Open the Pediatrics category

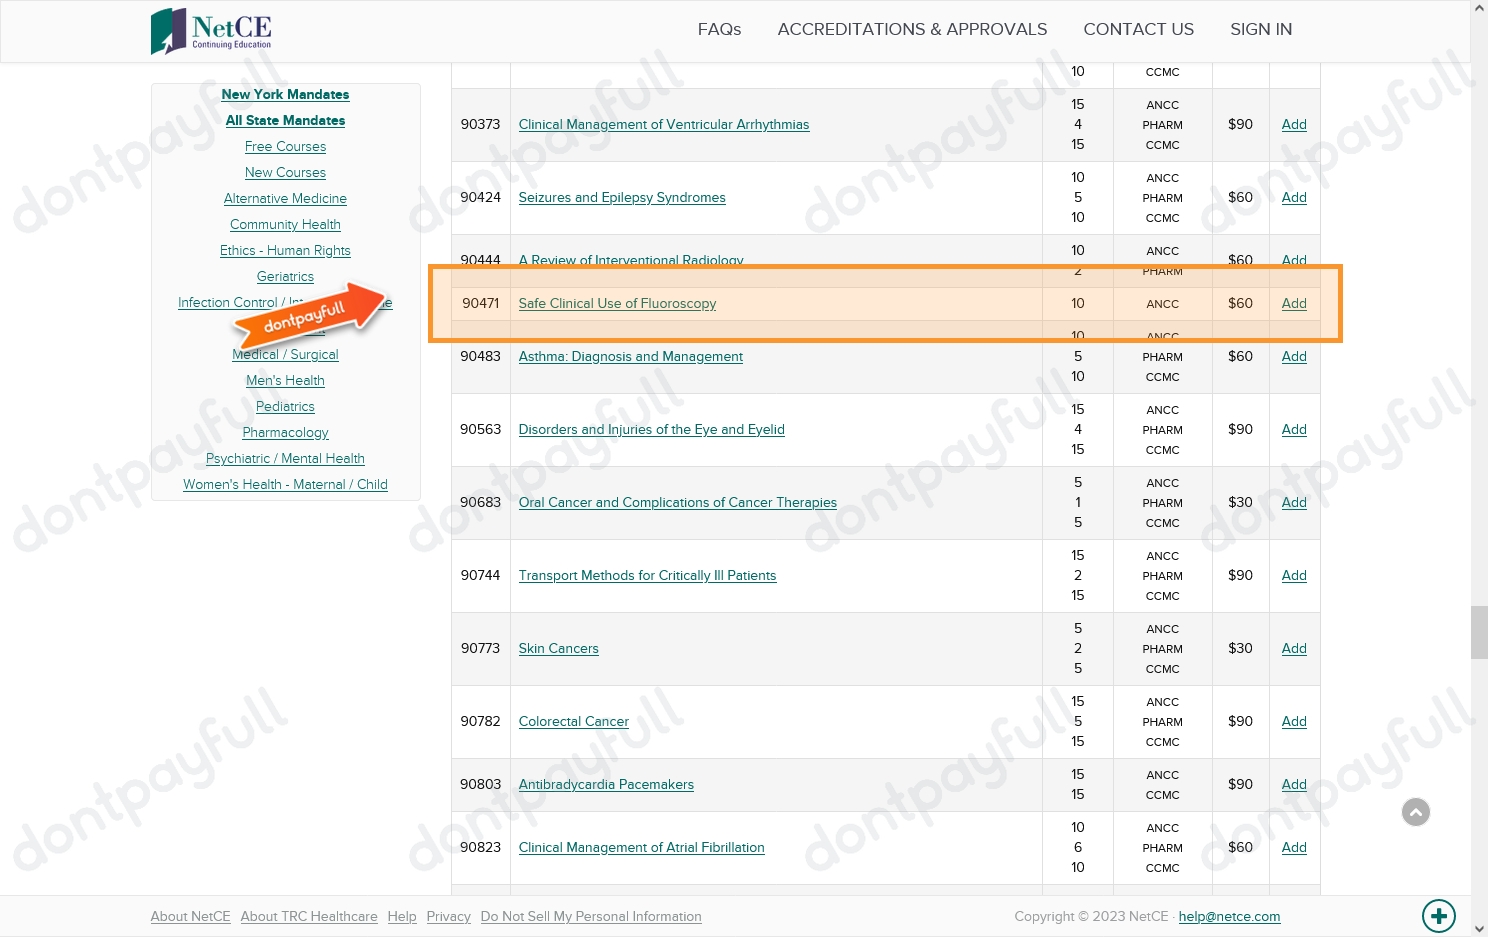pyautogui.click(x=285, y=406)
